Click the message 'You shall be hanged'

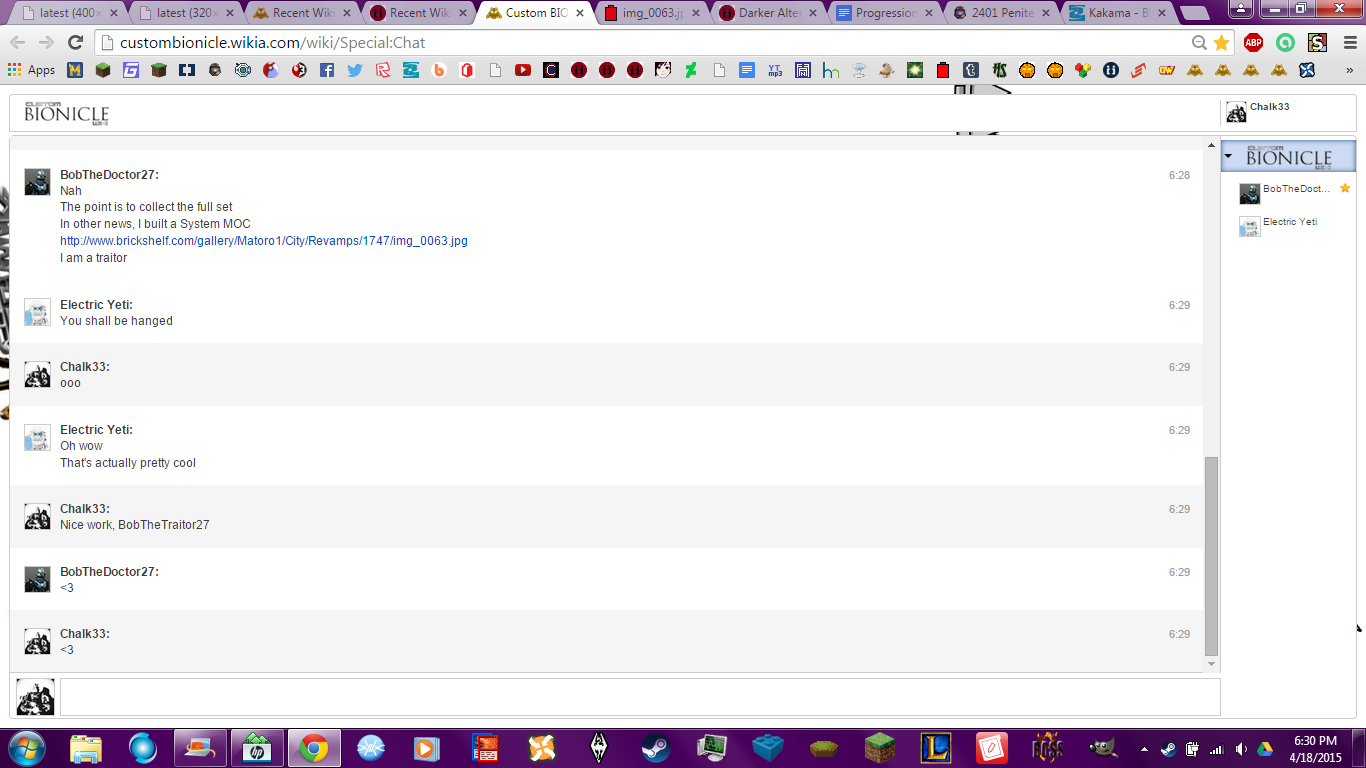point(116,321)
